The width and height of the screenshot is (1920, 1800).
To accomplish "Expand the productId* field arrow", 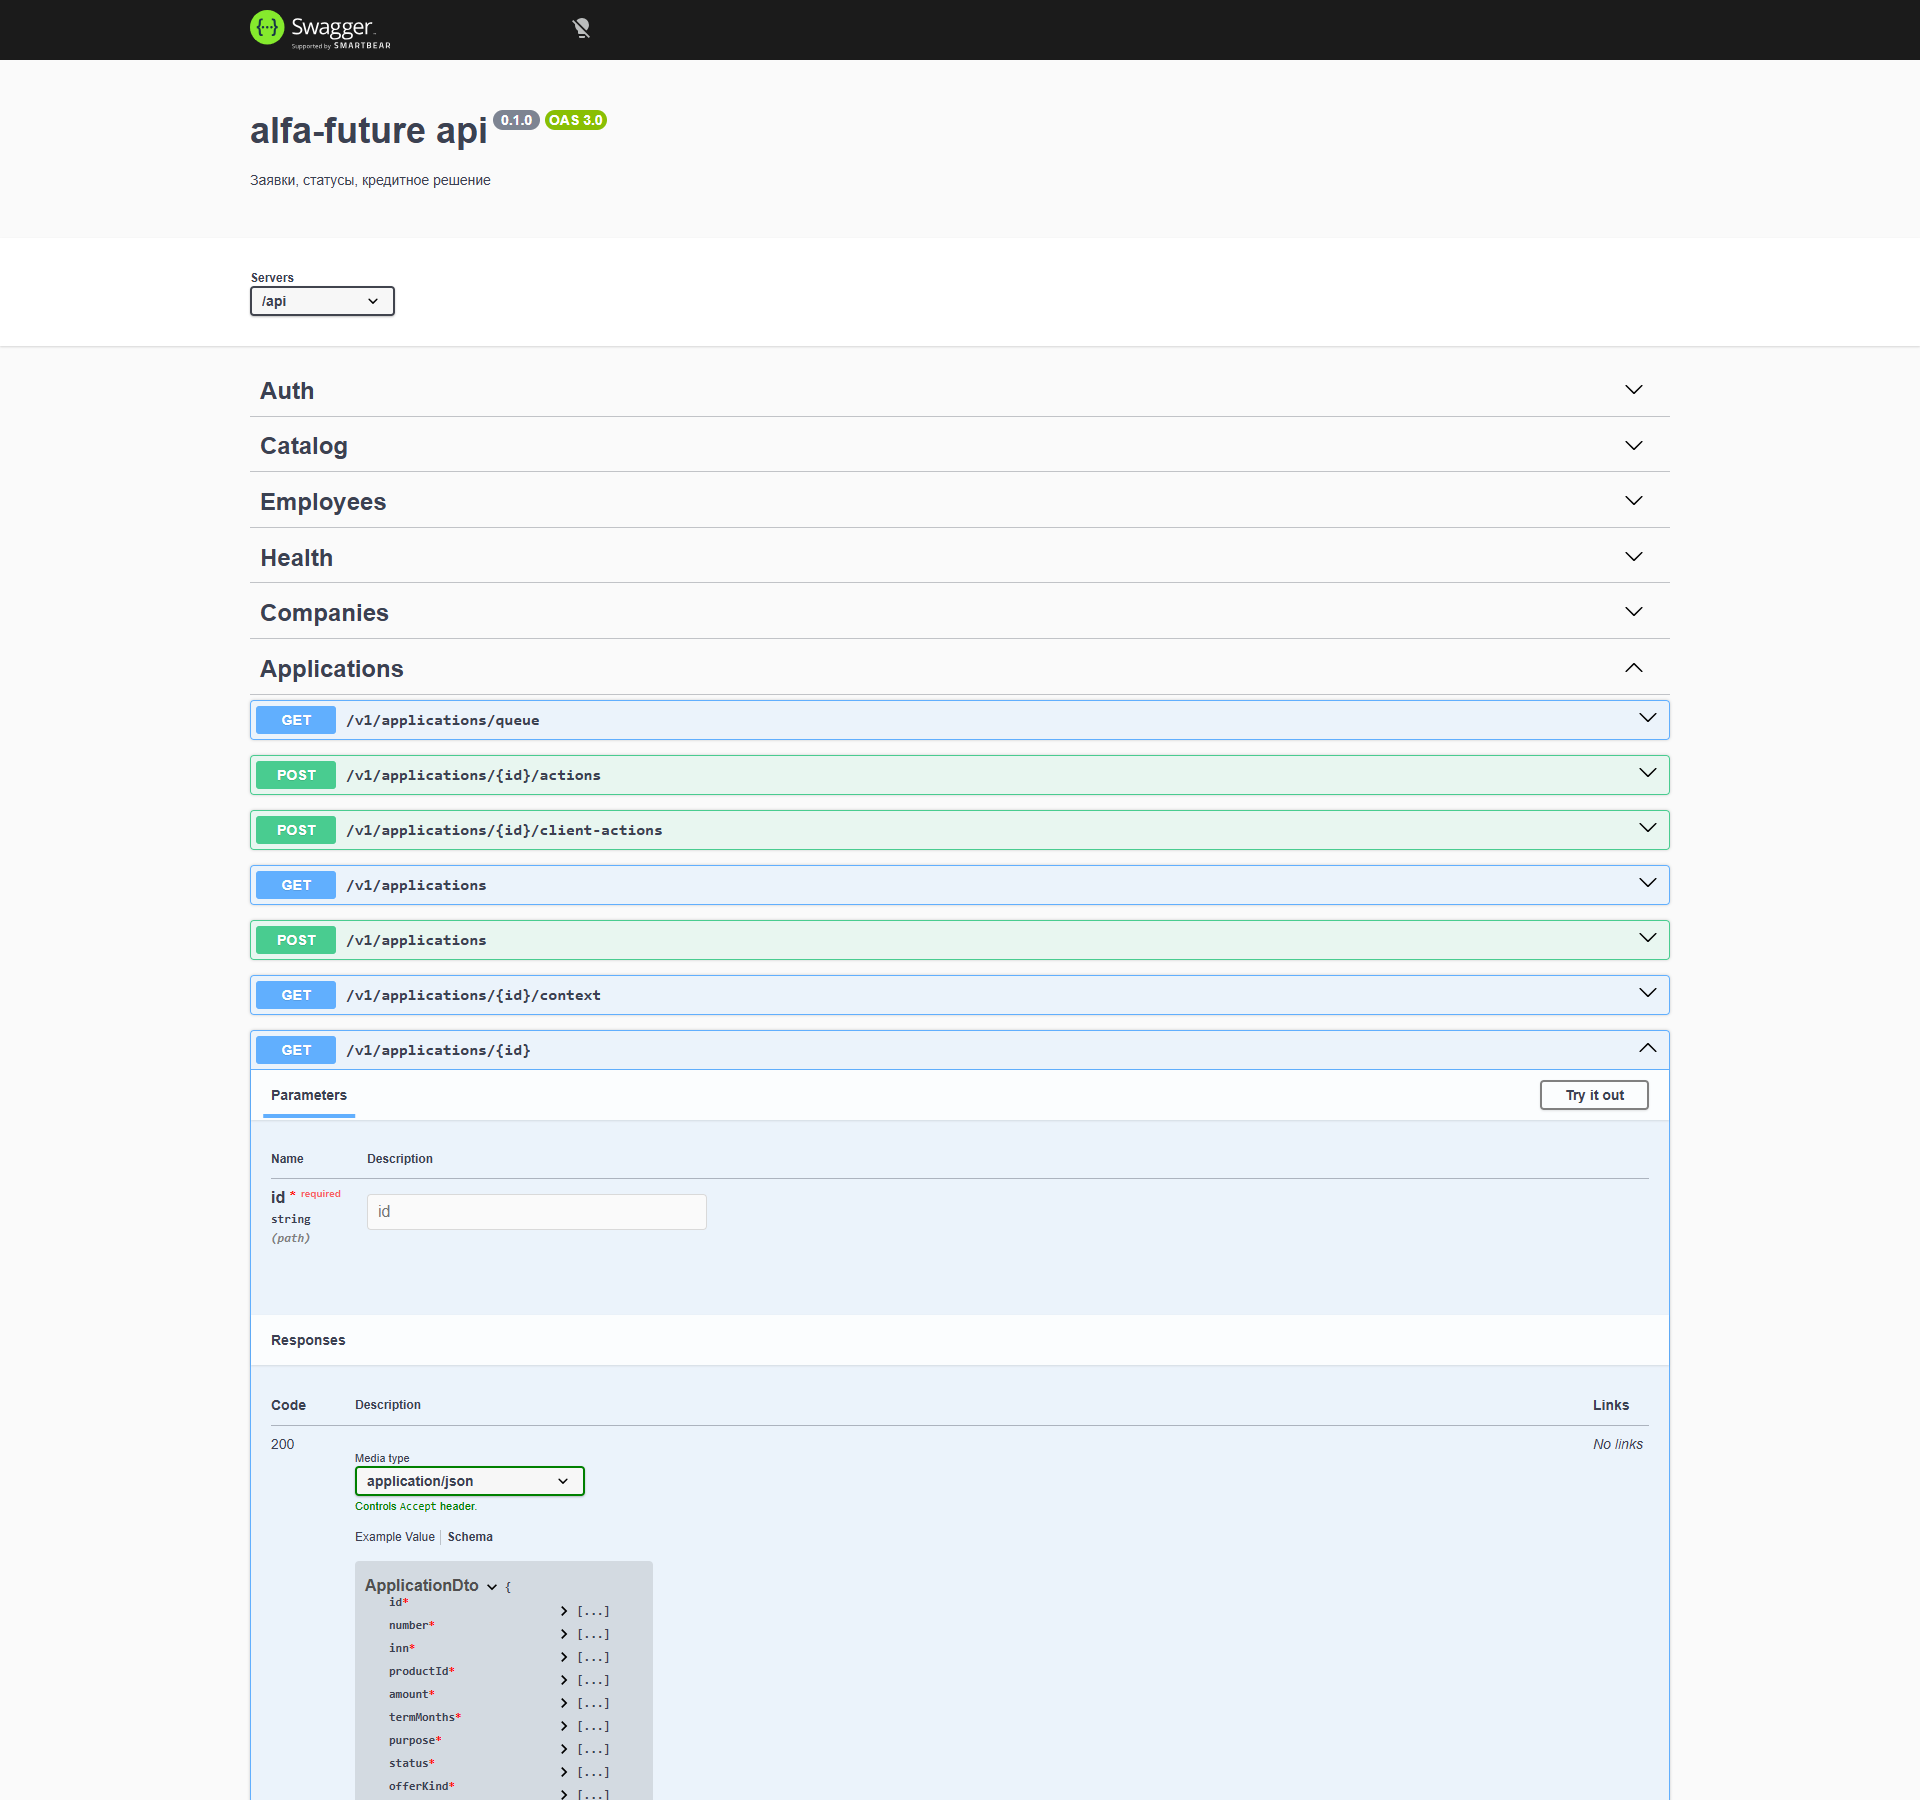I will (x=564, y=1680).
